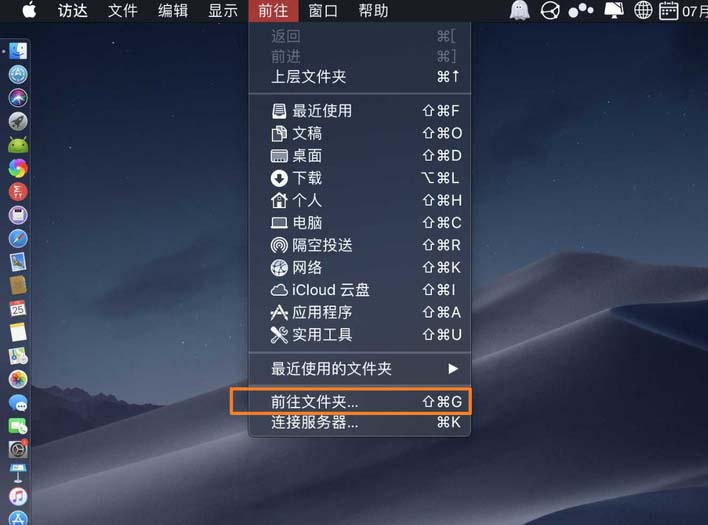The width and height of the screenshot is (708, 525).
Task: Click the ghost icon in menu bar
Action: pos(519,10)
